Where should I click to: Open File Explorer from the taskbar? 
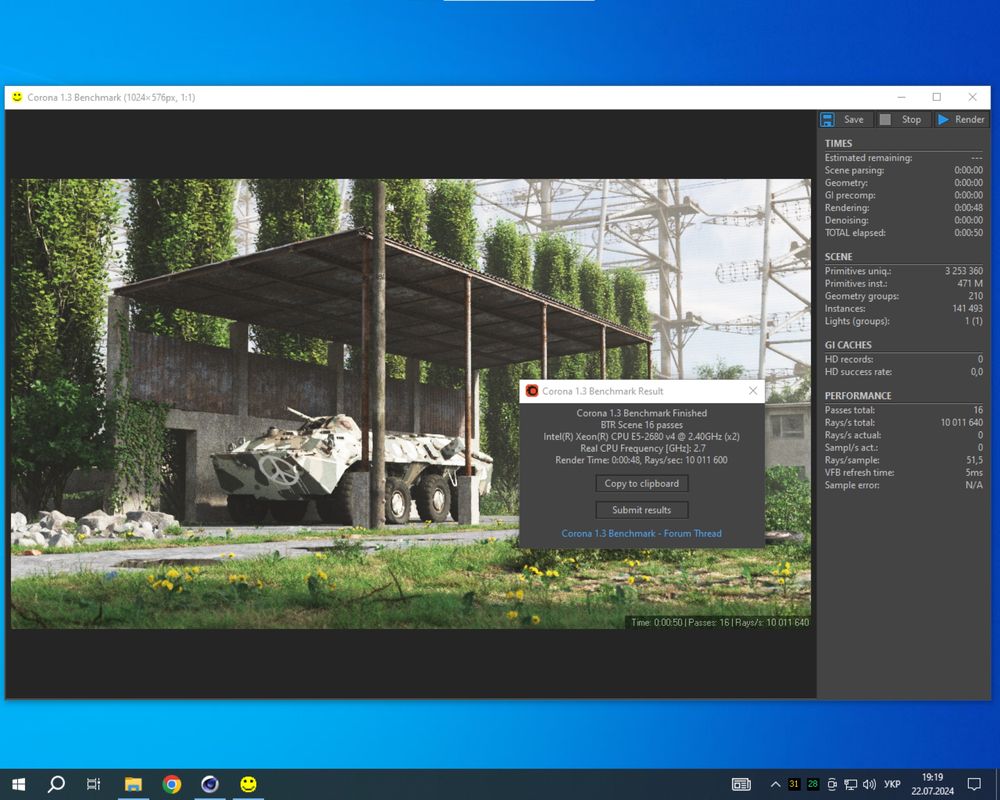[133, 784]
